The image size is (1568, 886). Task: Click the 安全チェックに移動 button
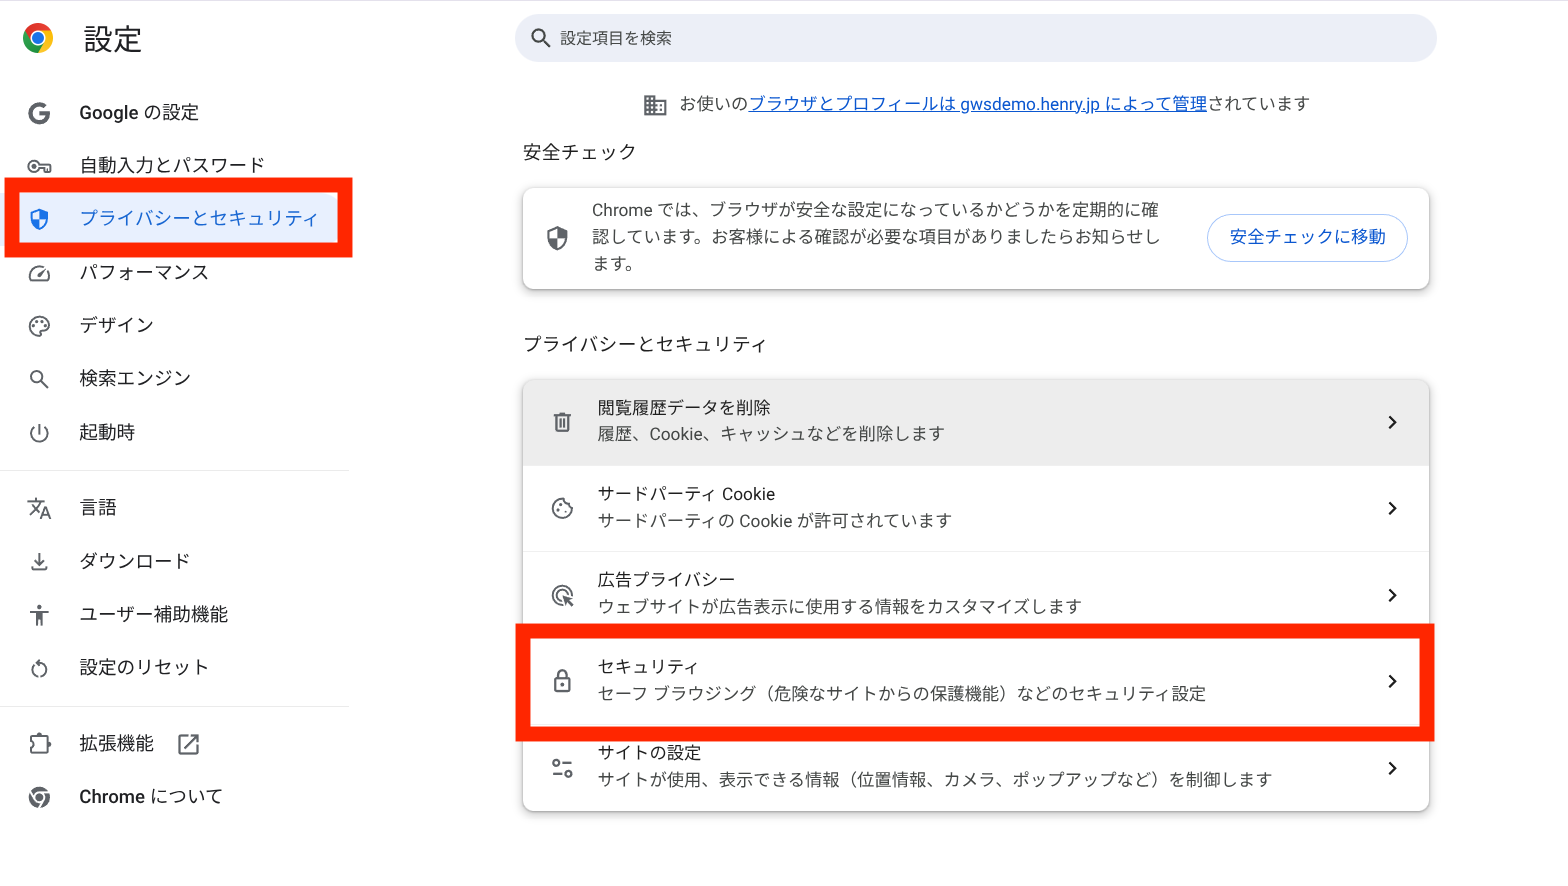pyautogui.click(x=1307, y=237)
